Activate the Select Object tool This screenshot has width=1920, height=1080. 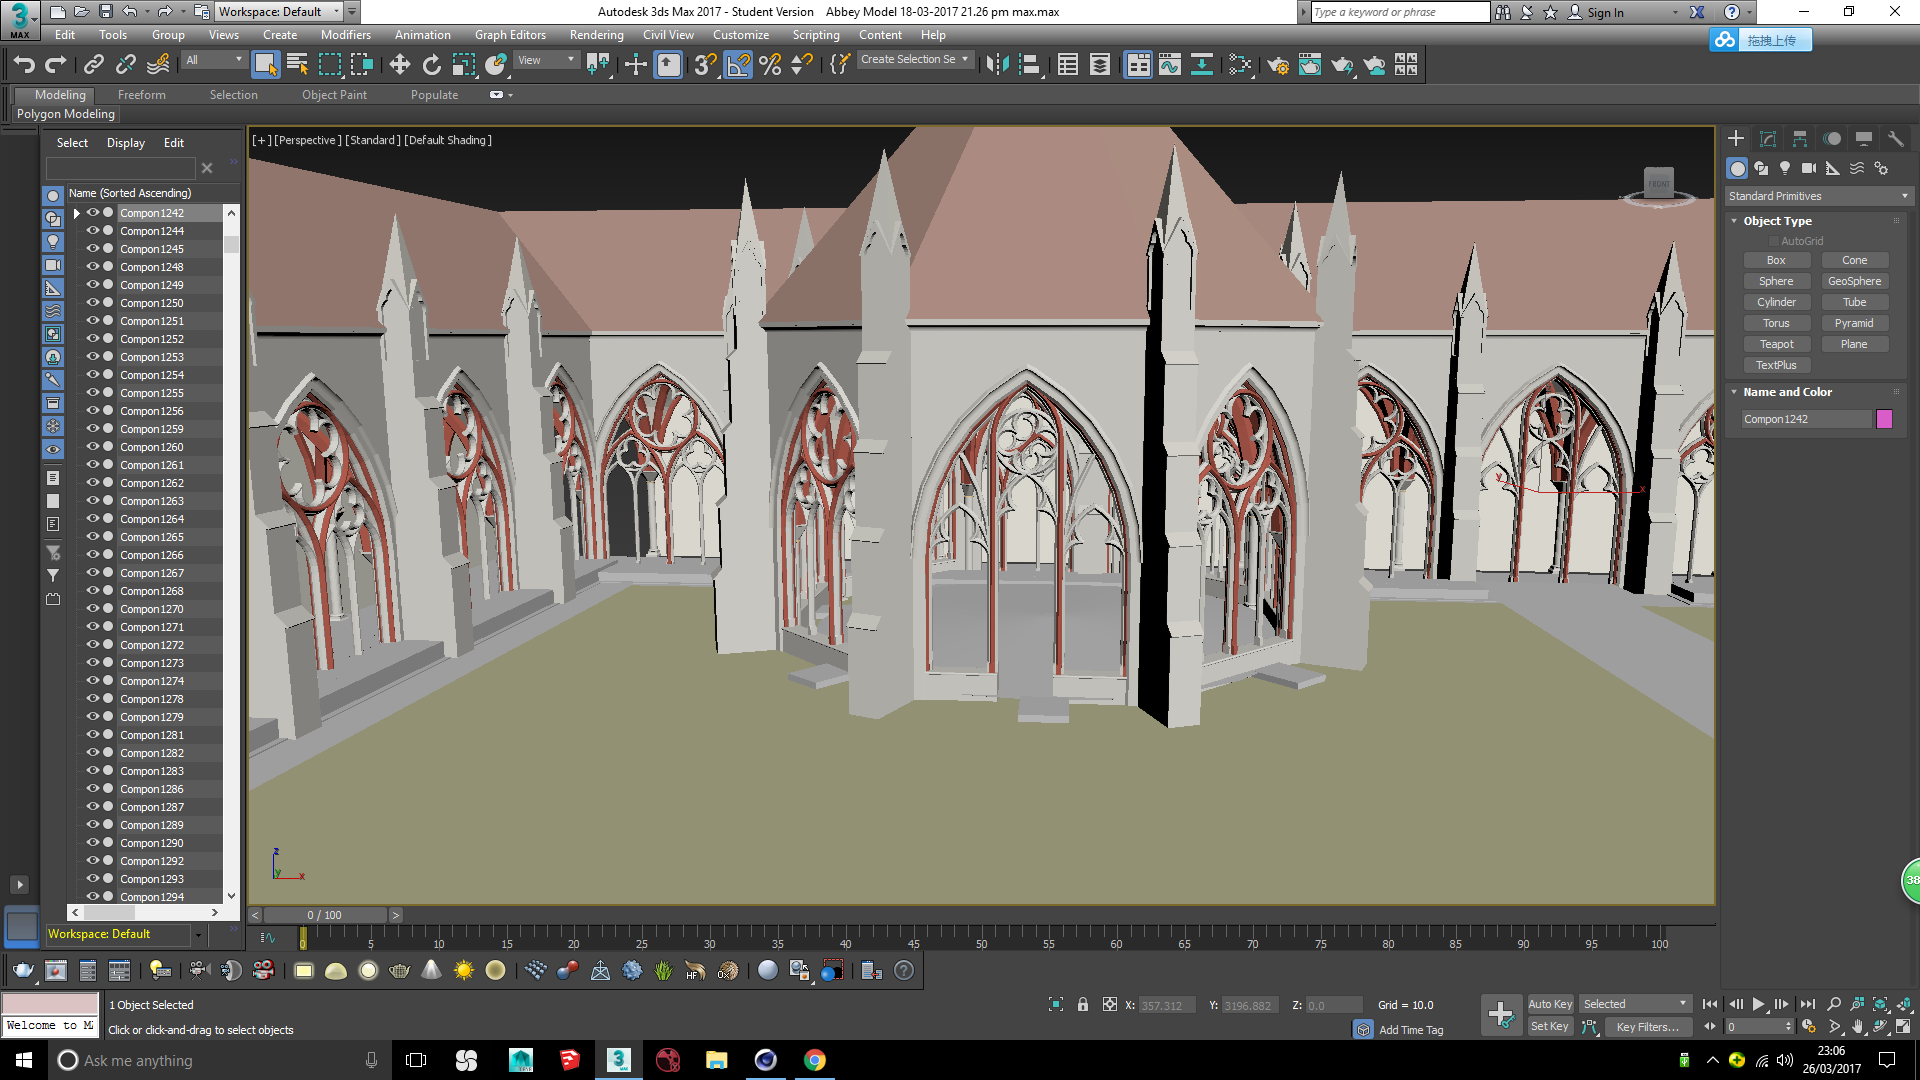point(265,65)
